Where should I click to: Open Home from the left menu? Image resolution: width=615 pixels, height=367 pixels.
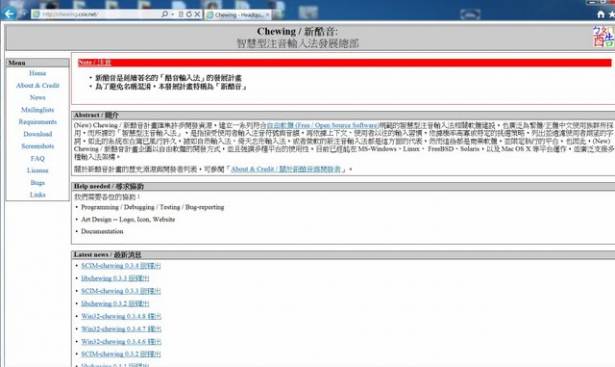pos(38,73)
